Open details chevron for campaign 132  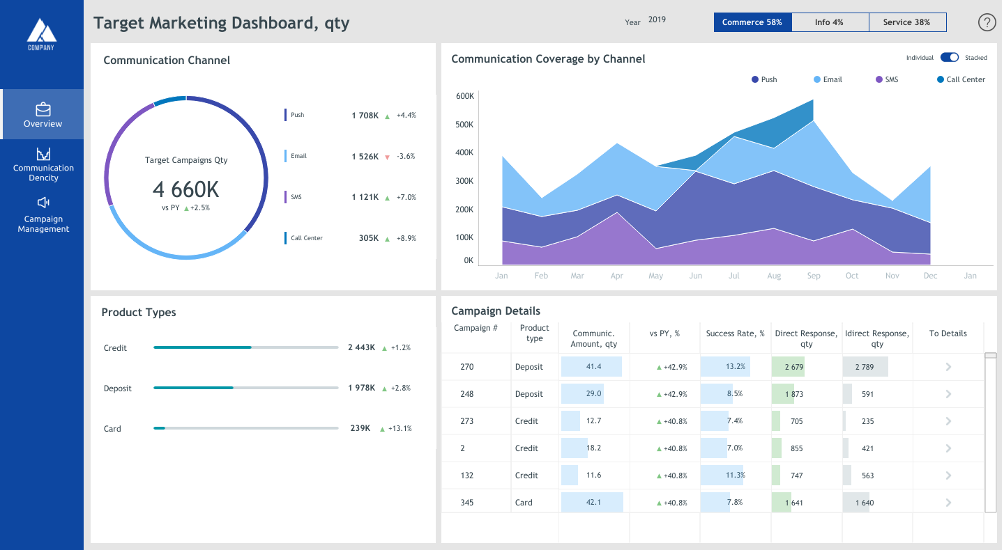(x=948, y=475)
